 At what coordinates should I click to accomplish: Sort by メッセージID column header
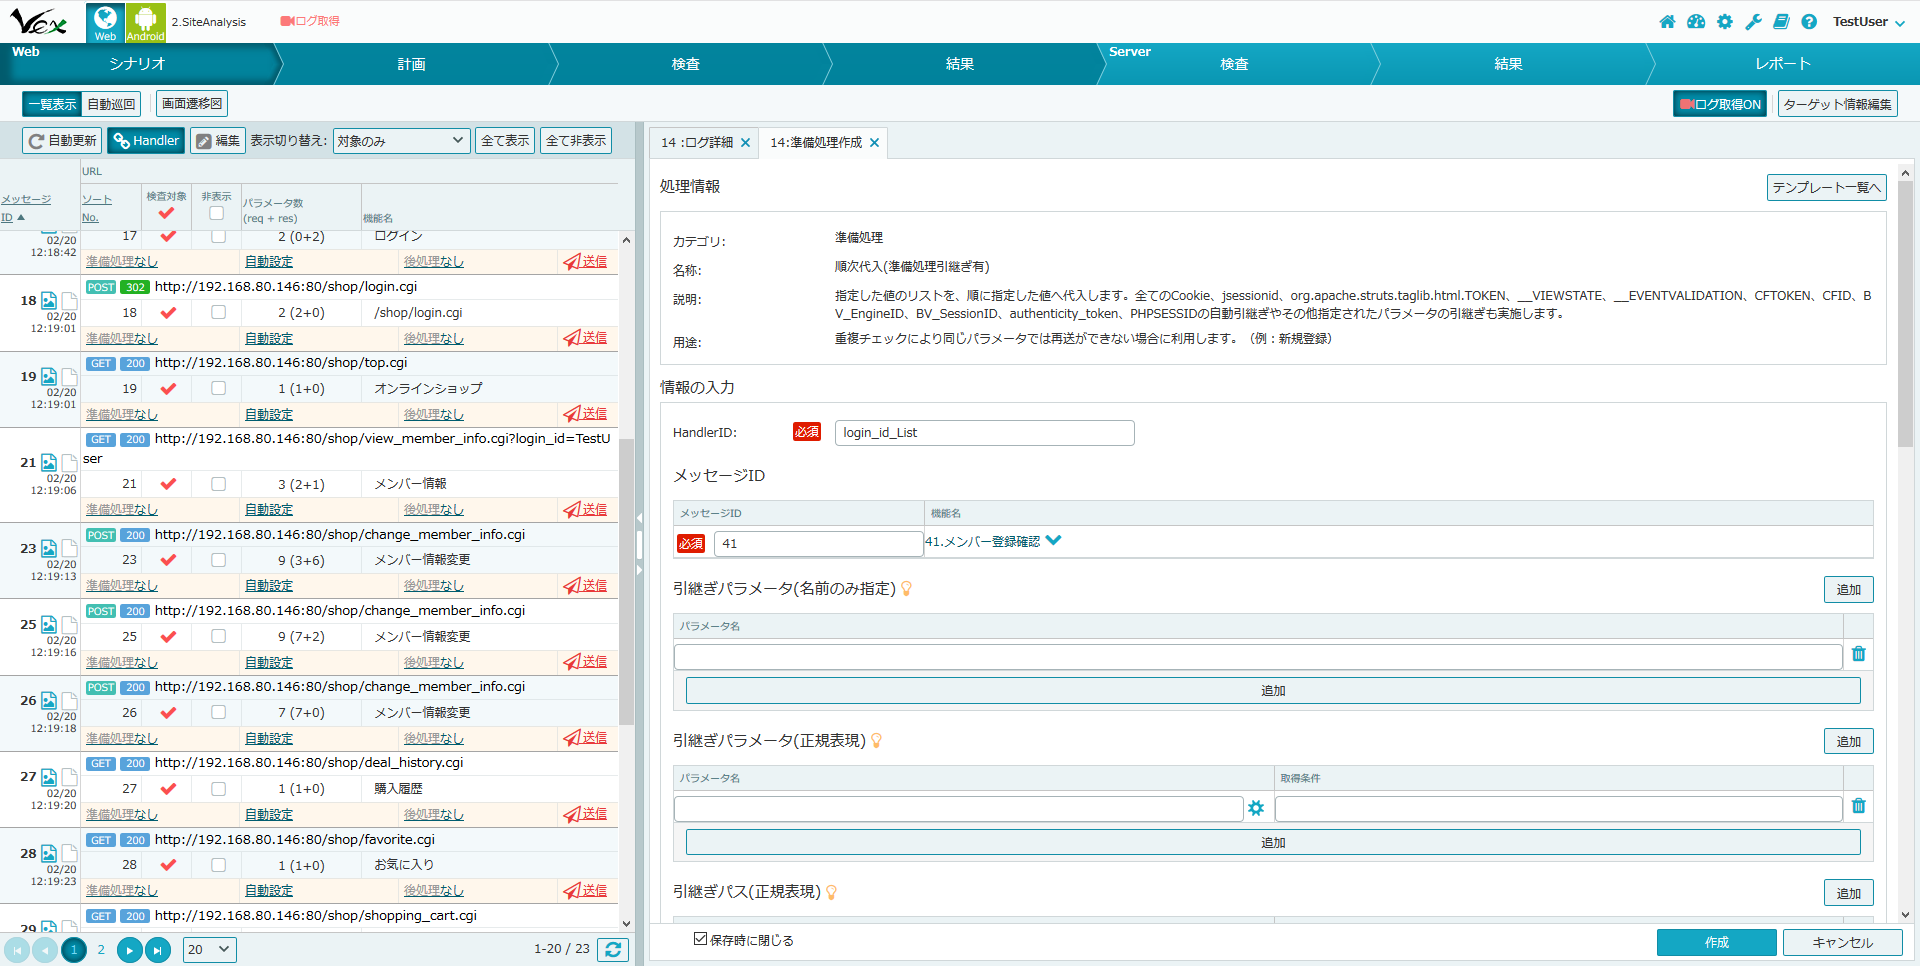pos(25,208)
